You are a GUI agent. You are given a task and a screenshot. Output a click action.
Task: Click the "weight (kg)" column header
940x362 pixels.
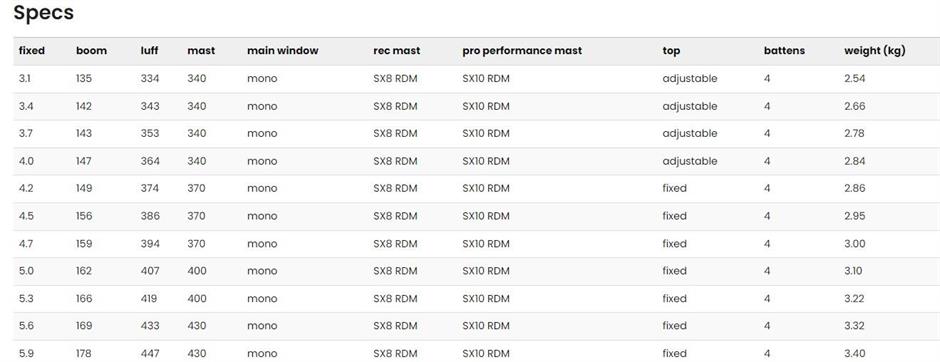point(874,51)
